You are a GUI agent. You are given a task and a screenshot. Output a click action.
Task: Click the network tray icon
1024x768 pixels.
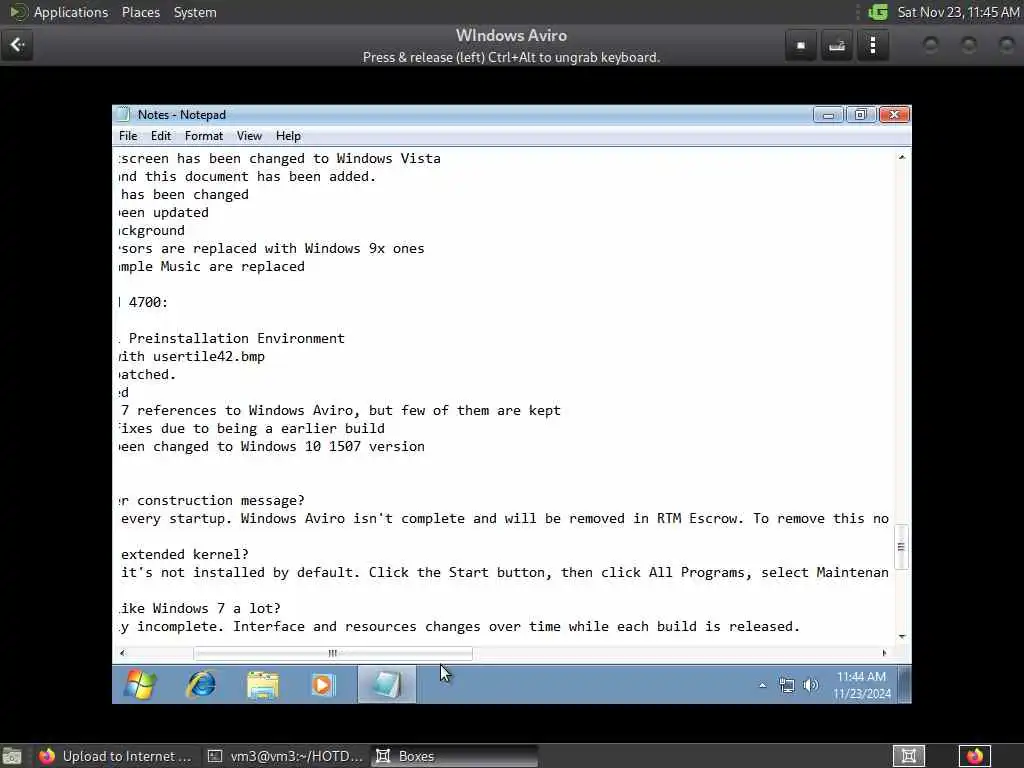click(x=787, y=685)
